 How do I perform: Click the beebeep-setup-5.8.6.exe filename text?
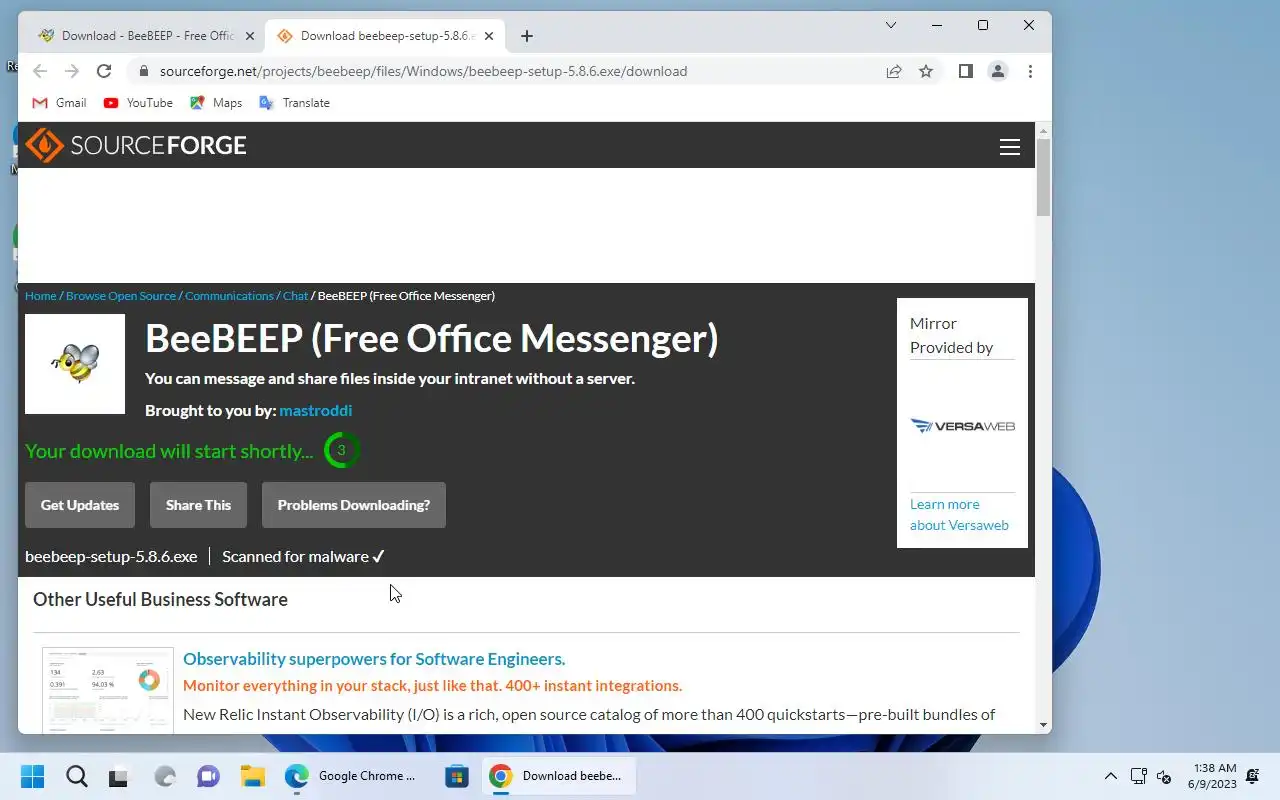coord(111,556)
